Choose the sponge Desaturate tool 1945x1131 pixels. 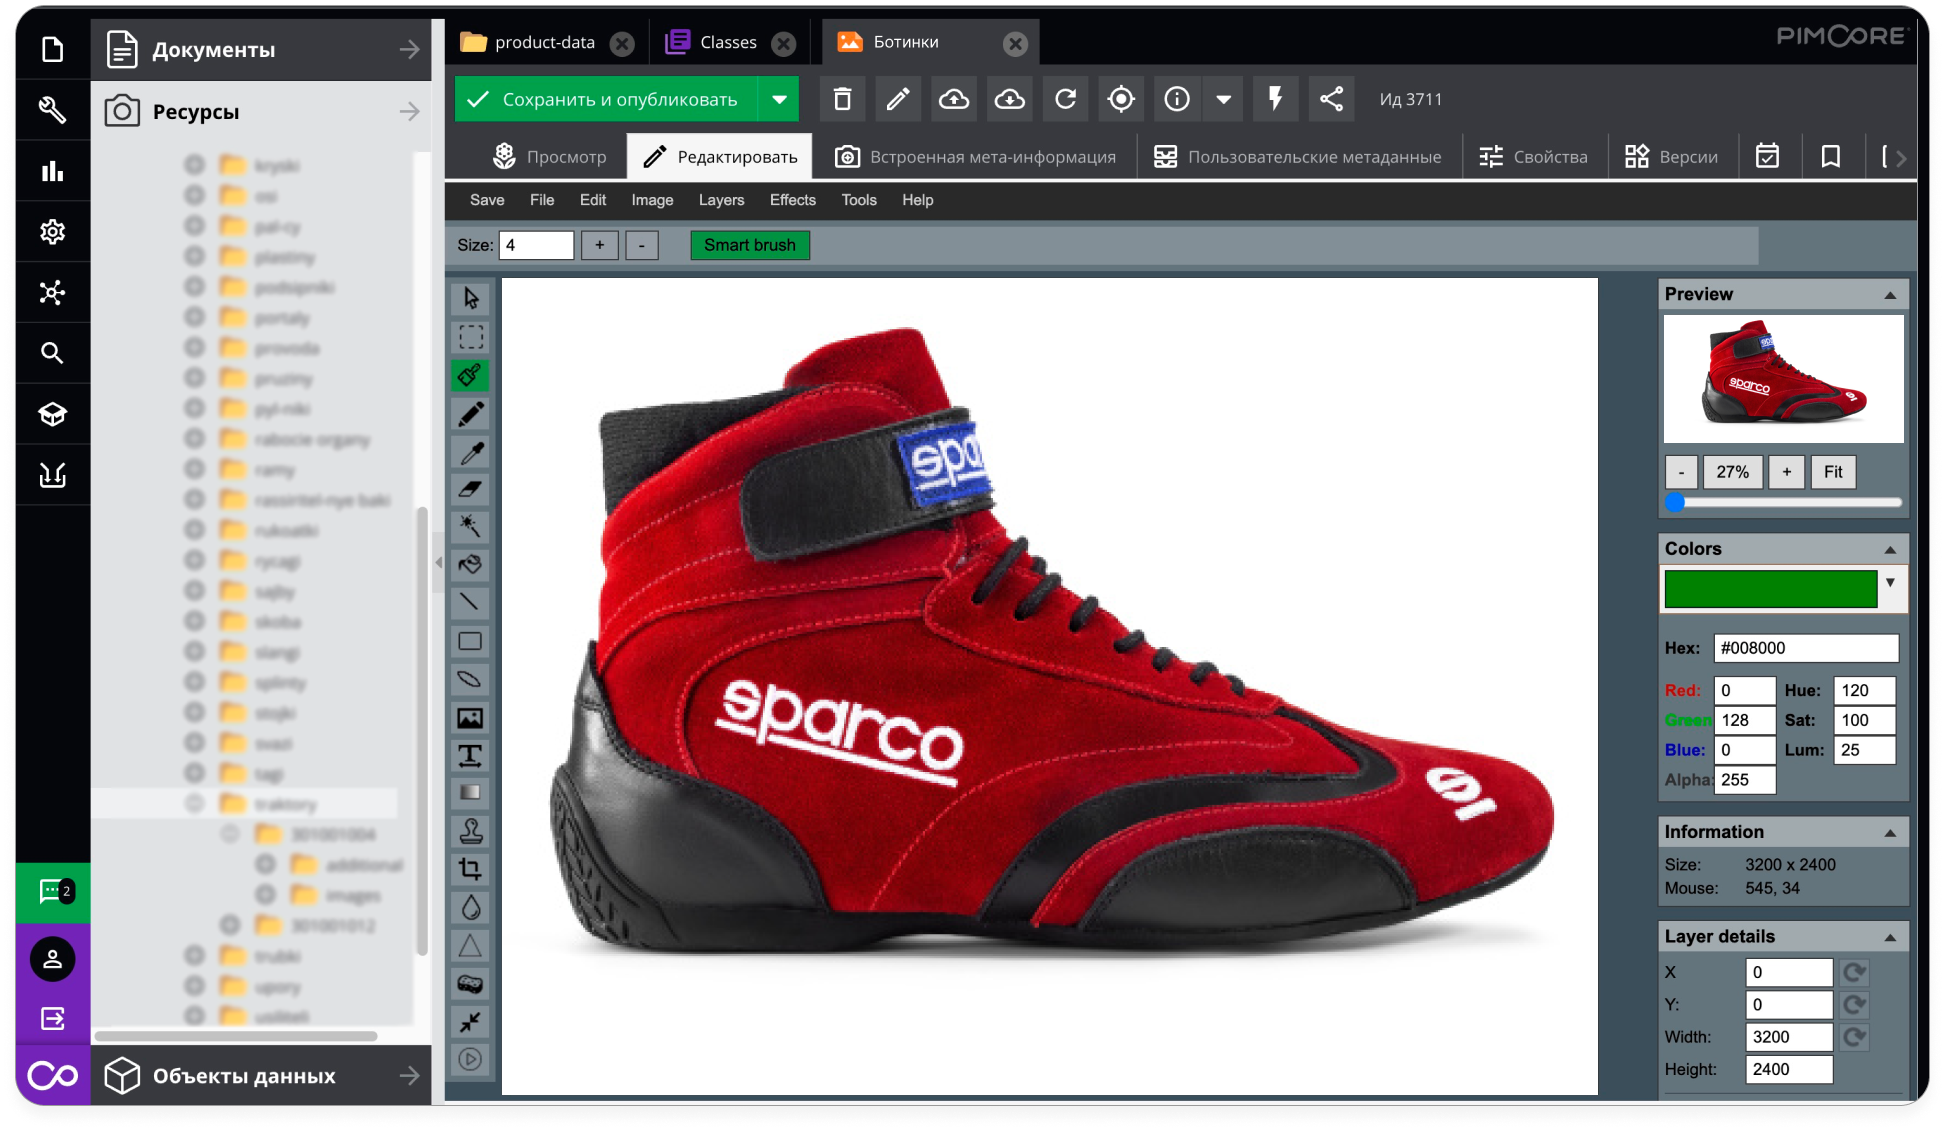point(471,984)
